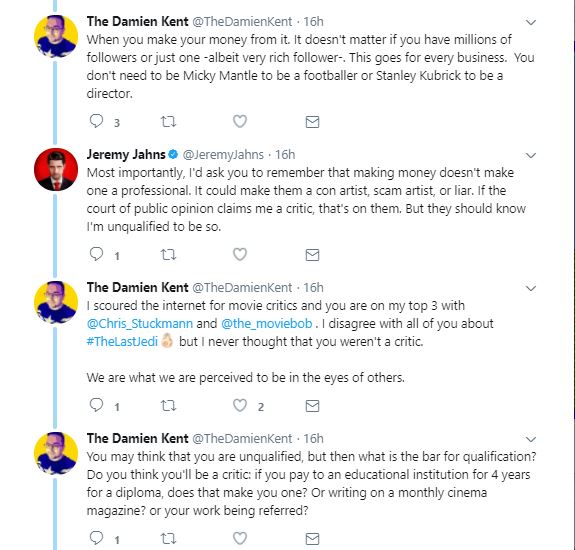This screenshot has width=575, height=550.
Task: Reply to the bar for qualification tweet
Action: pyautogui.click(x=96, y=538)
